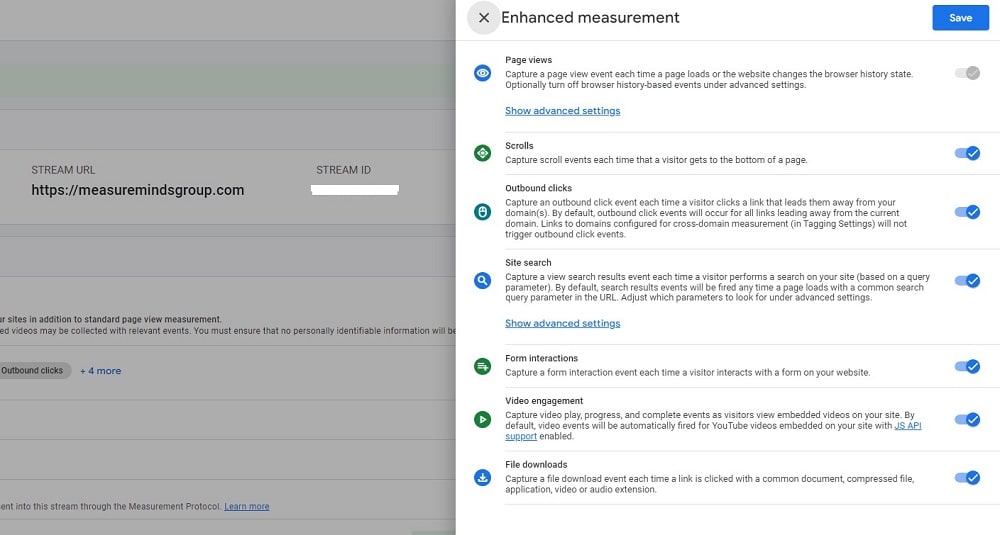
Task: Click the Form interactions description sentence
Action: (x=688, y=372)
